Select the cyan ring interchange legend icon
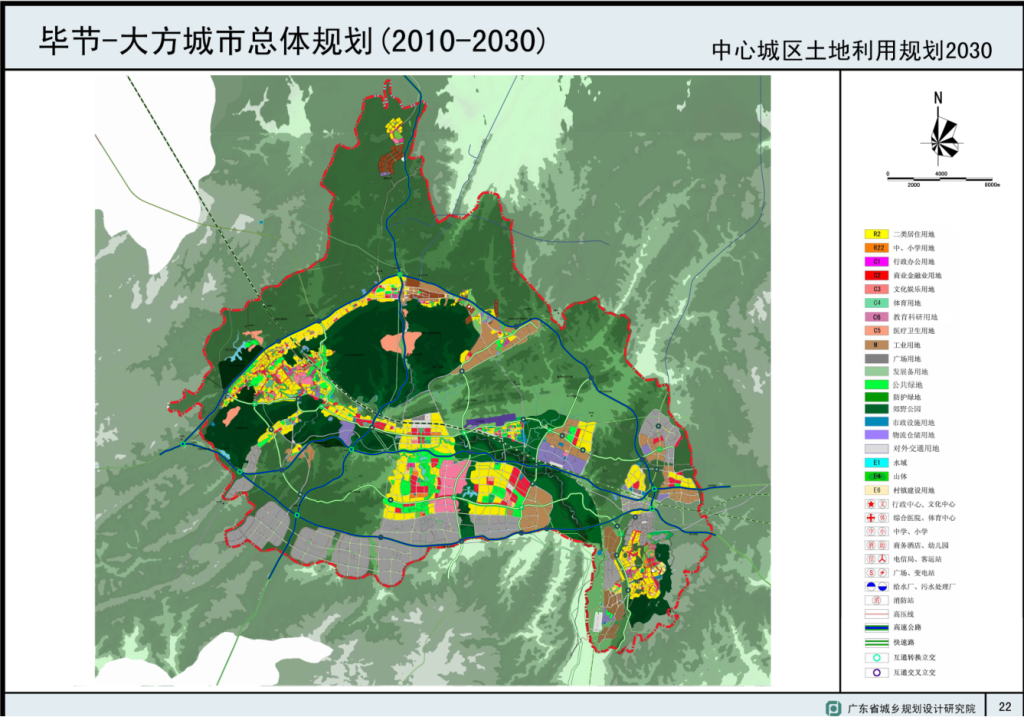This screenshot has width=1024, height=717. (x=877, y=658)
